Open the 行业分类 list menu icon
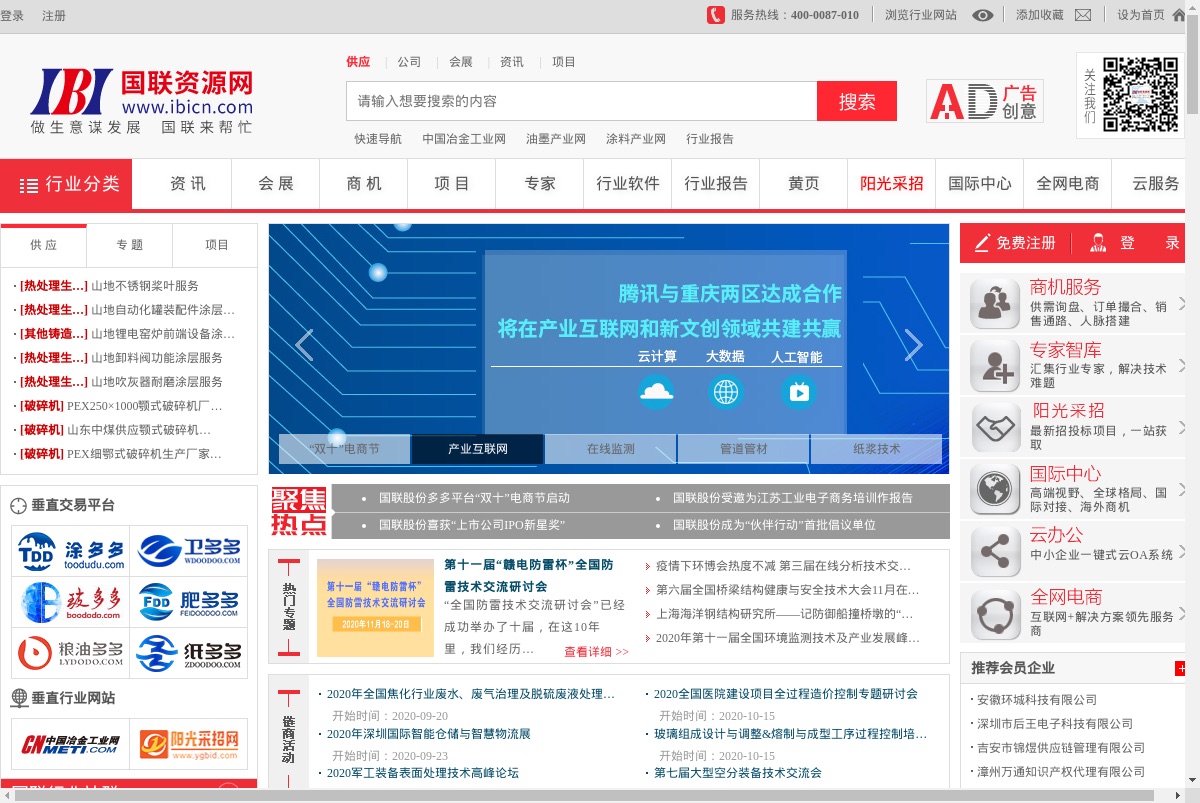Image resolution: width=1200 pixels, height=803 pixels. pyautogui.click(x=28, y=185)
